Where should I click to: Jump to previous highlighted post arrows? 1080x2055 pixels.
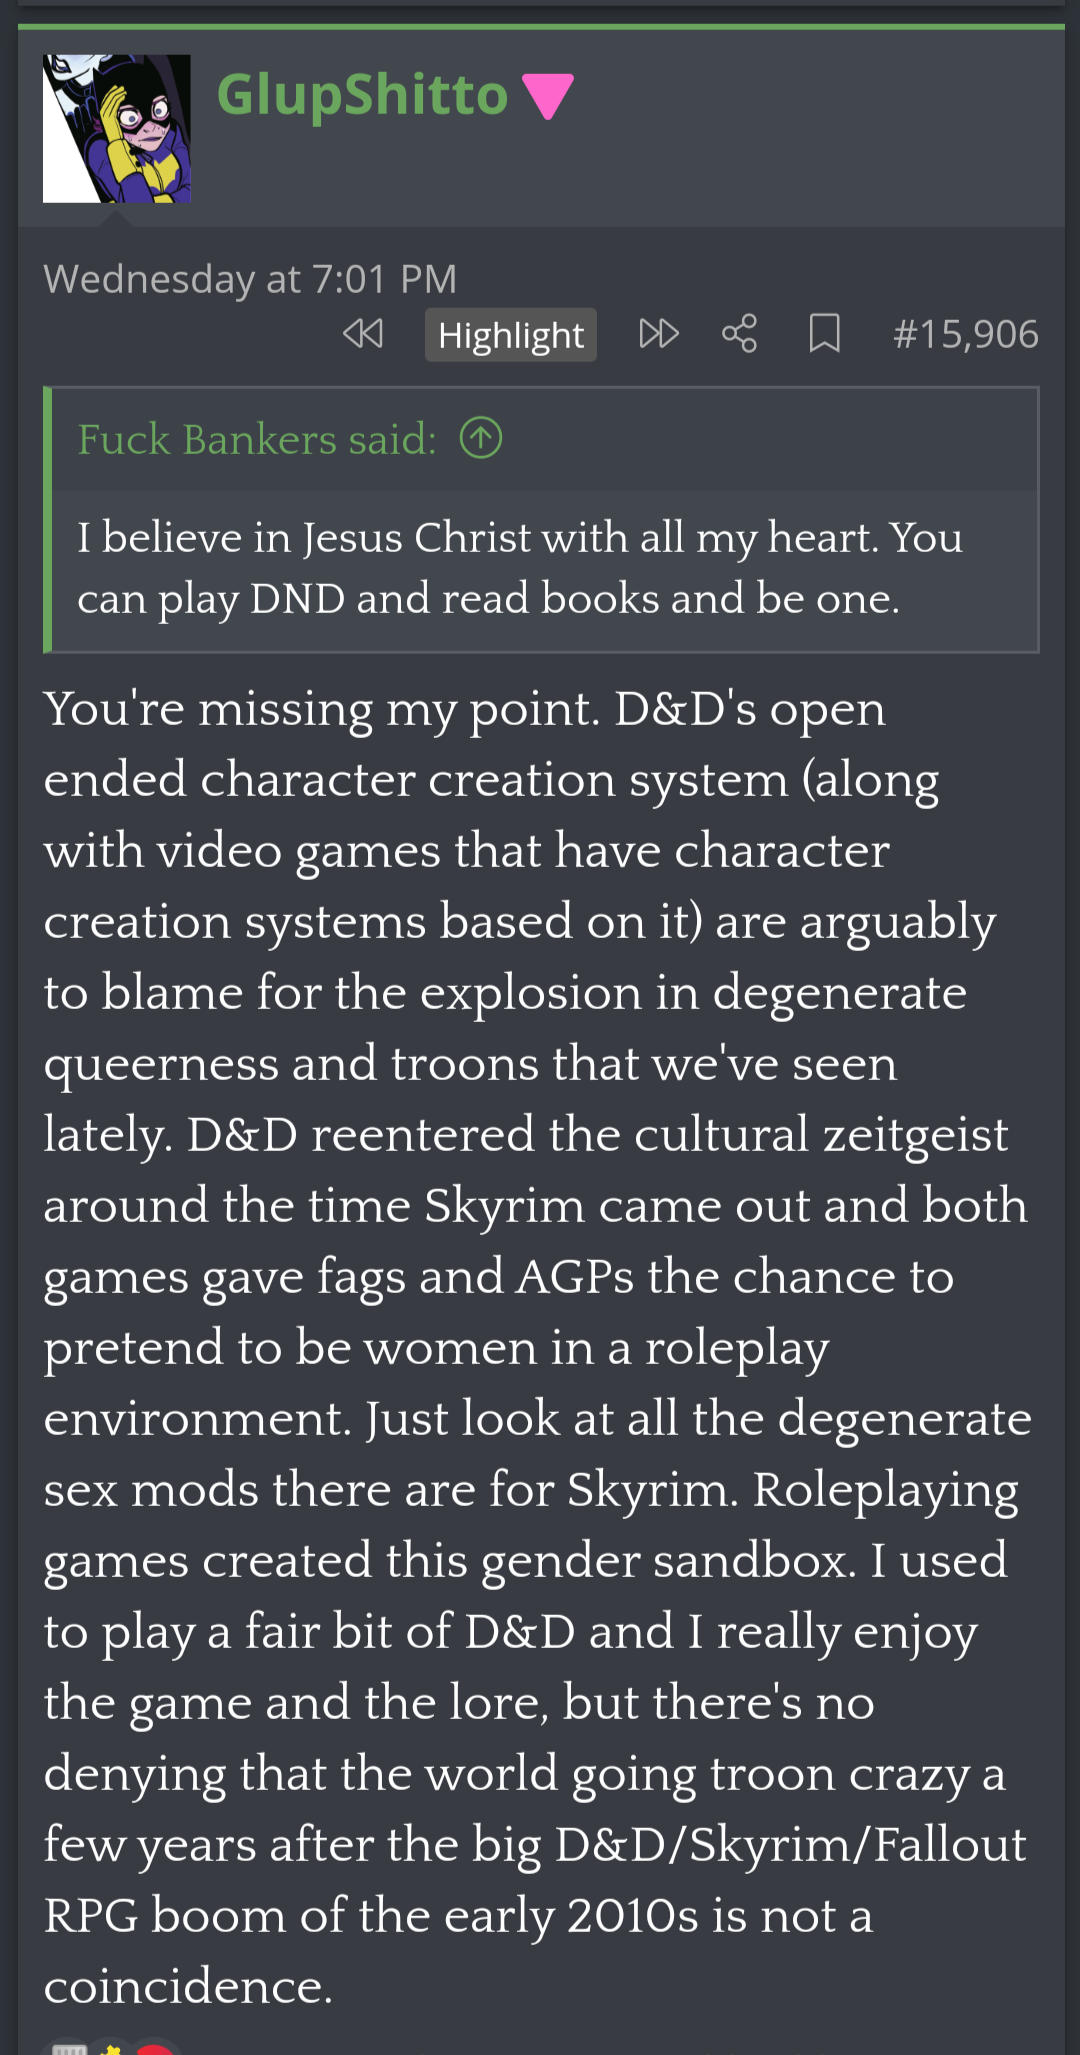point(363,334)
